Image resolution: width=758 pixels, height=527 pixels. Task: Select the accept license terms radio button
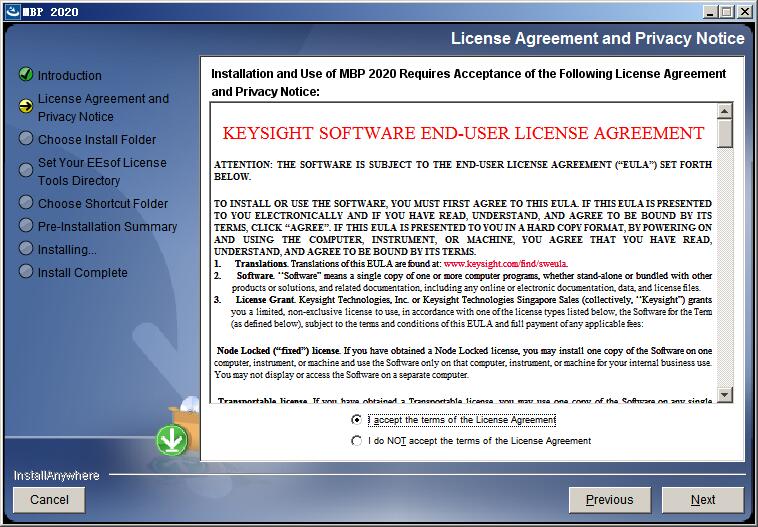pyautogui.click(x=356, y=420)
